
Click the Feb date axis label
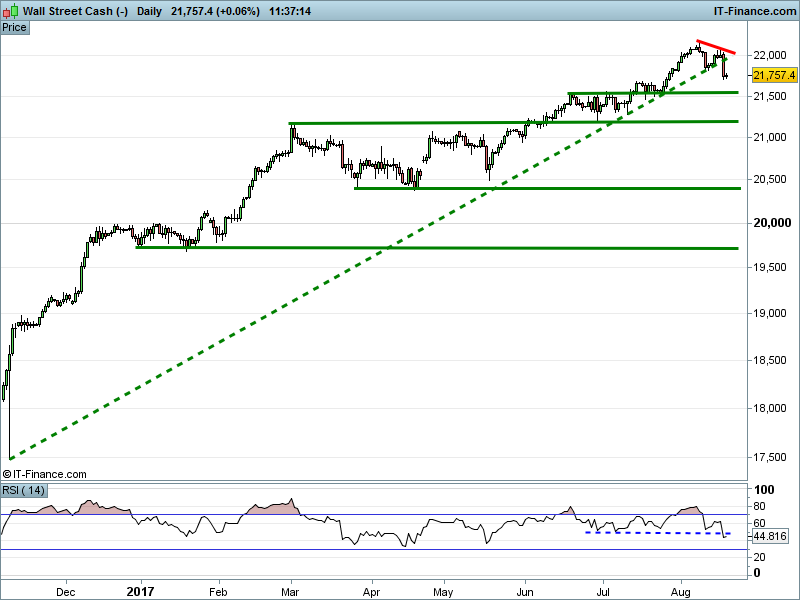click(218, 592)
